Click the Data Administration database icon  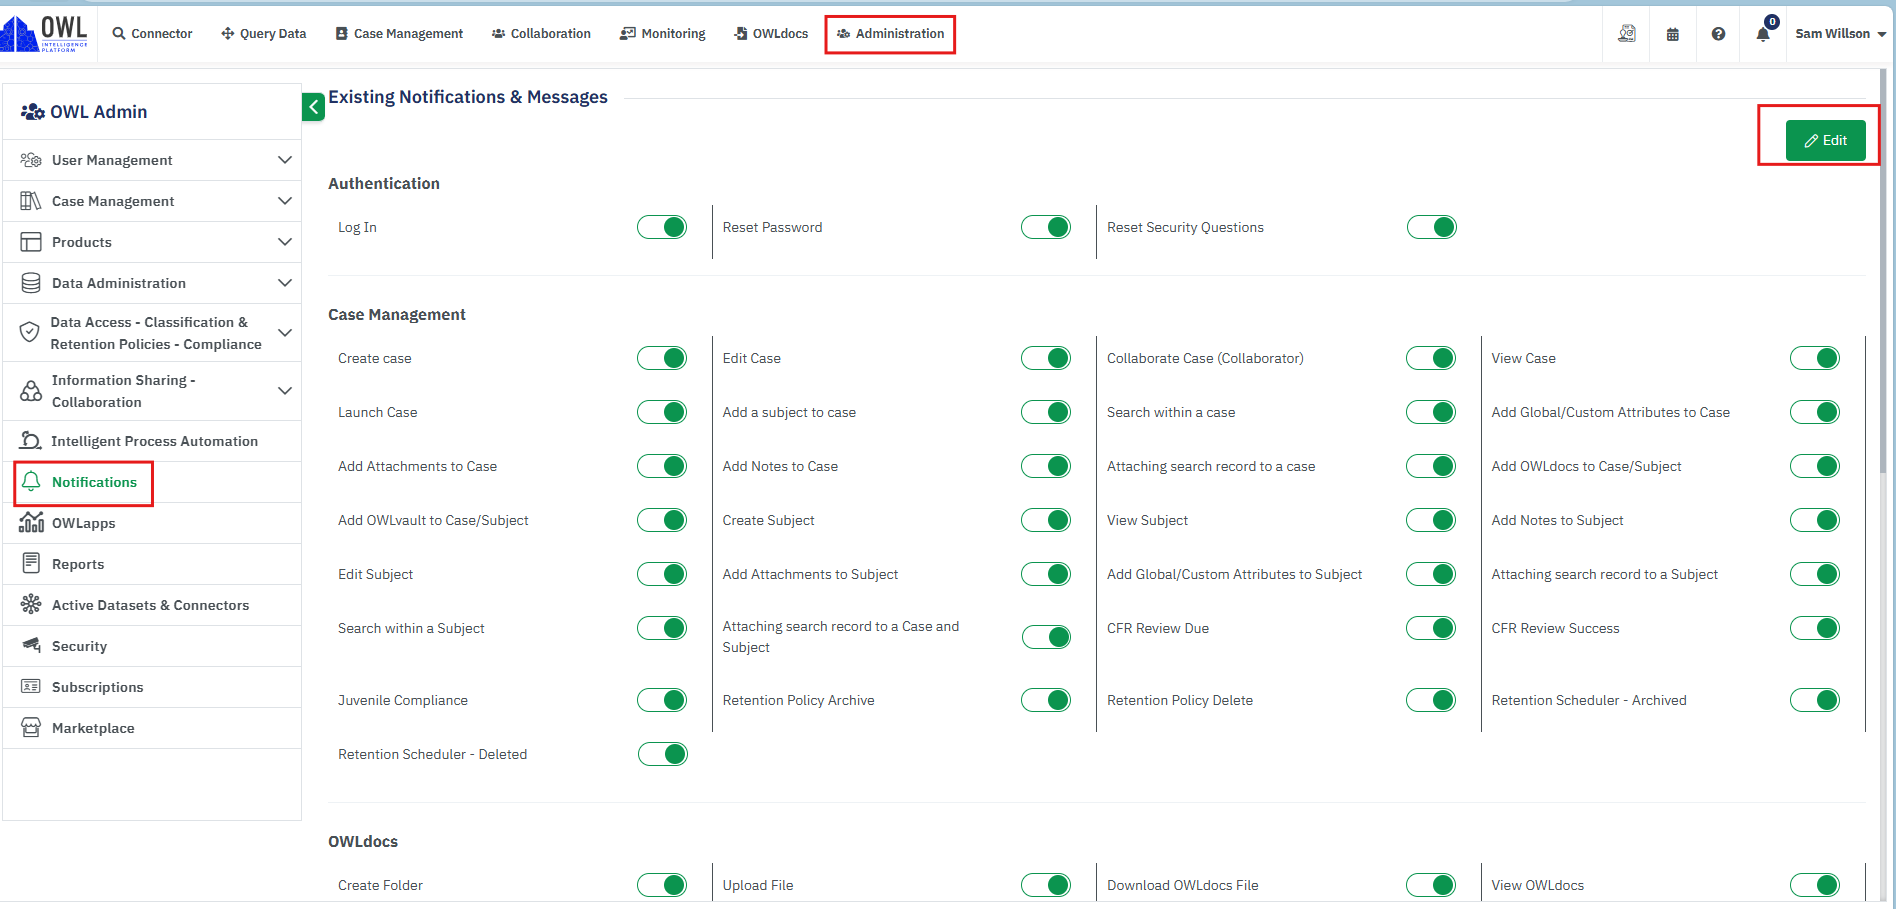31,283
